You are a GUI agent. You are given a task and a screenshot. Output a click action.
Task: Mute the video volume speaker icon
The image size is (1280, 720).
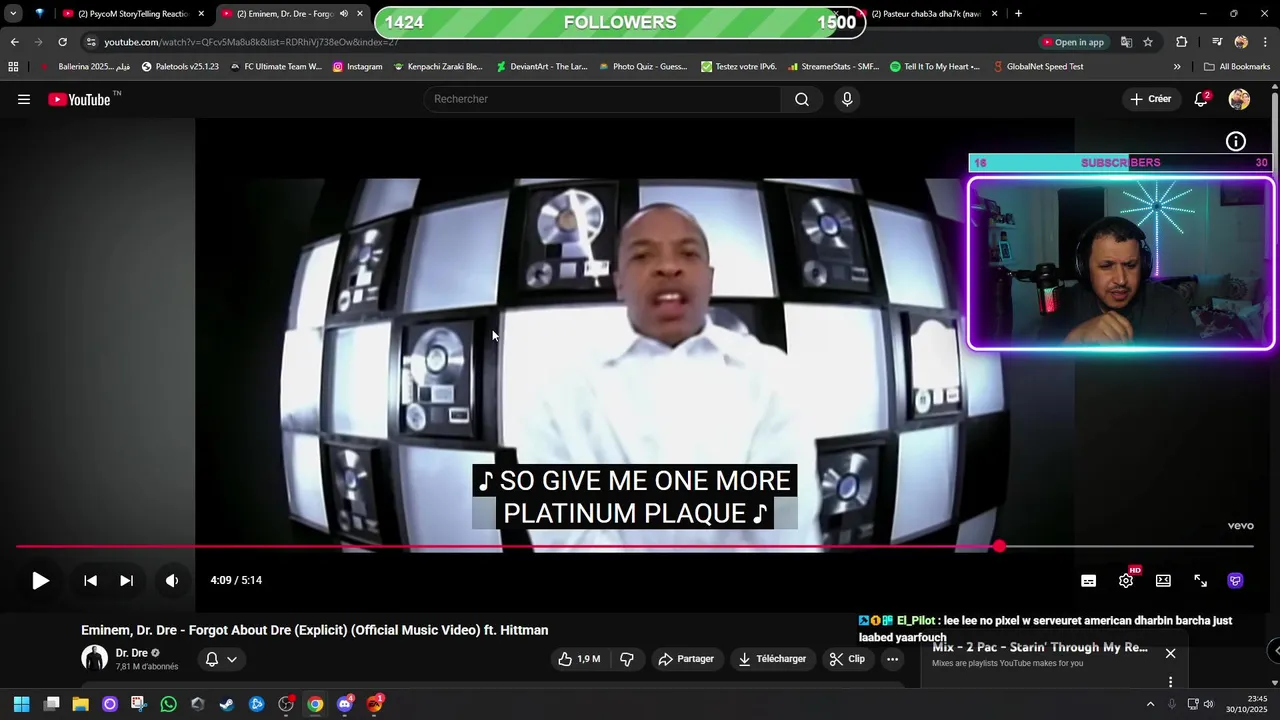click(x=172, y=580)
